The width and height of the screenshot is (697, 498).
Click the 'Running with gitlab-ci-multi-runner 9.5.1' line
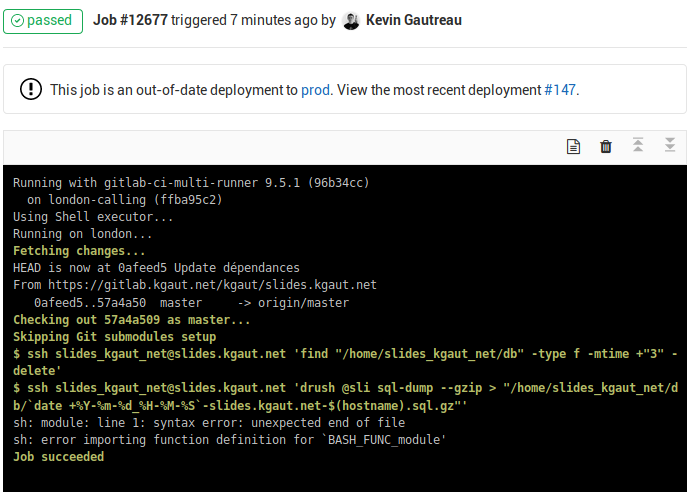(191, 183)
